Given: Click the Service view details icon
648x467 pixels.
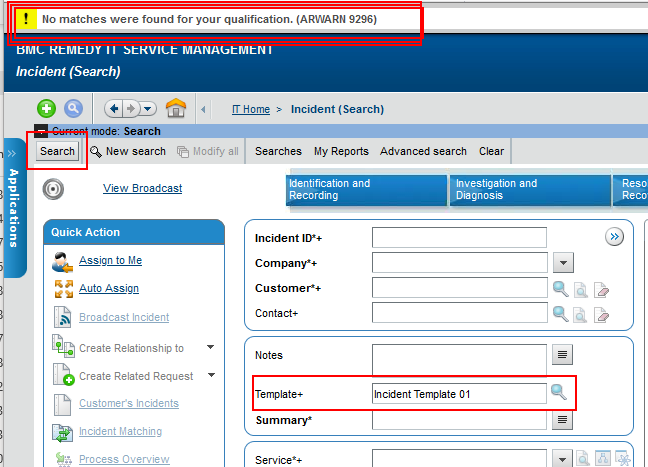Looking at the screenshot, I should click(x=583, y=458).
